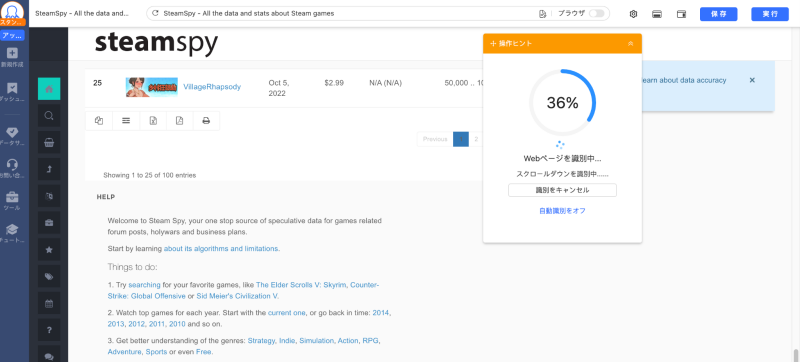The image size is (800, 362).
Task: Open the chat bubbles icon in SteamSpy sidebar
Action: (49, 356)
